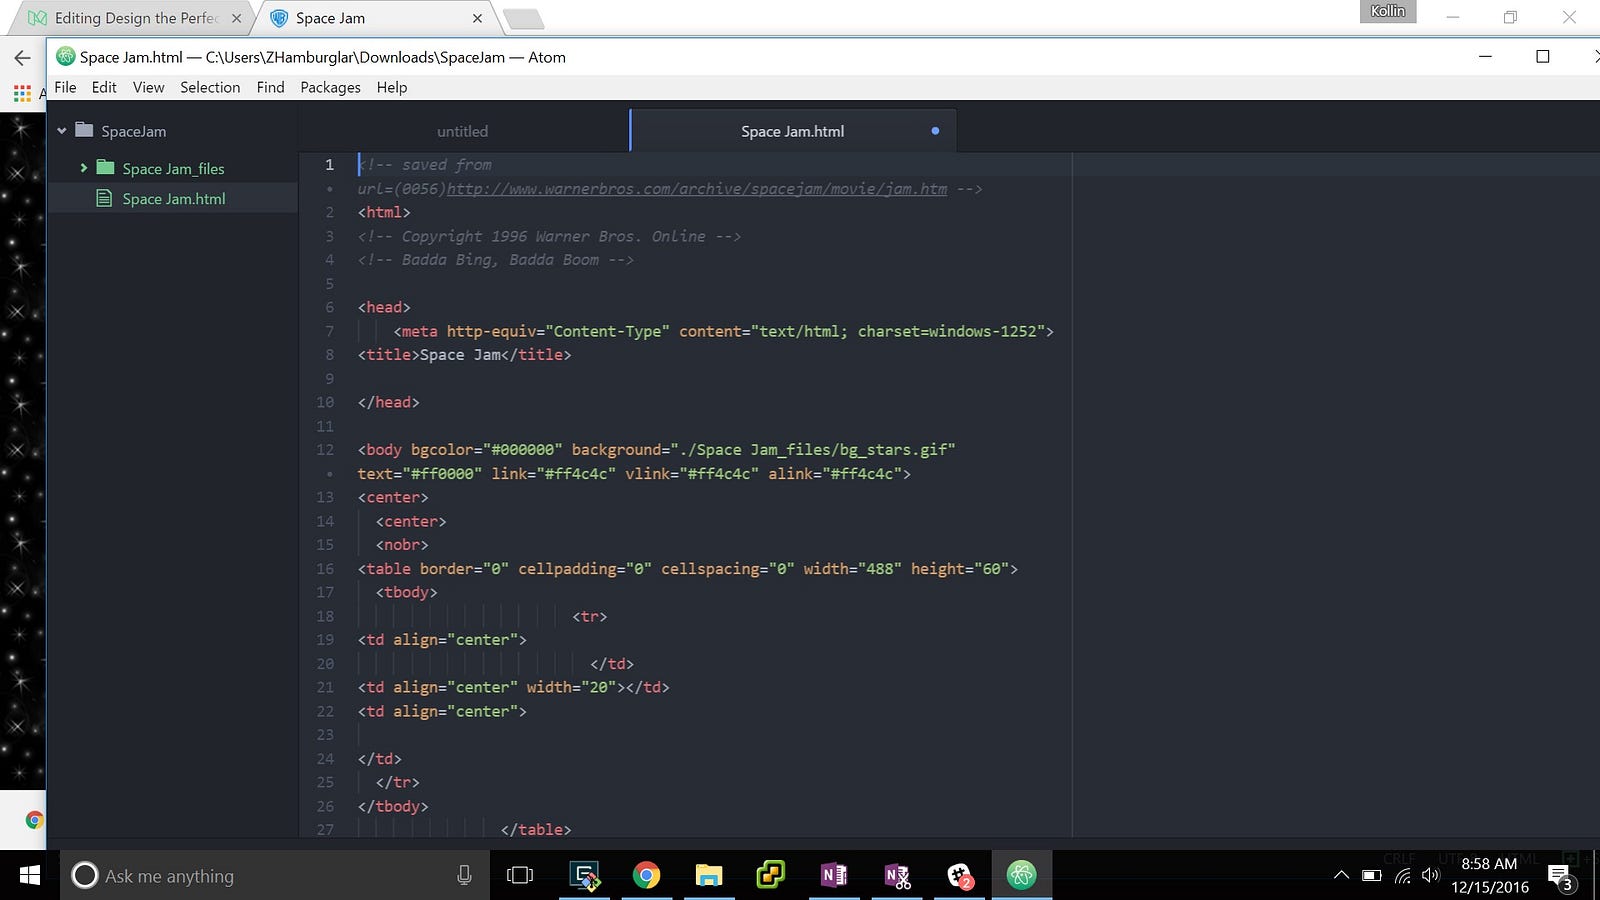Open the Selection menu

click(x=210, y=87)
